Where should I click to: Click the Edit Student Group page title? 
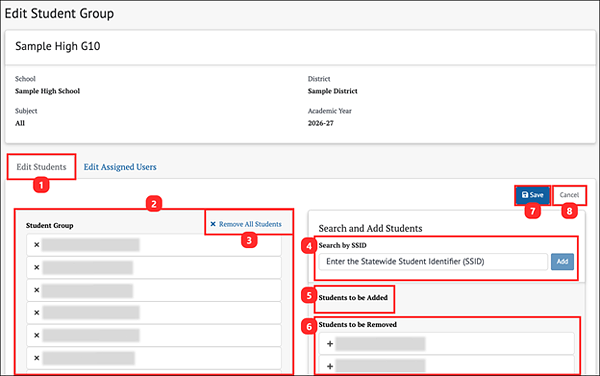pos(59,13)
